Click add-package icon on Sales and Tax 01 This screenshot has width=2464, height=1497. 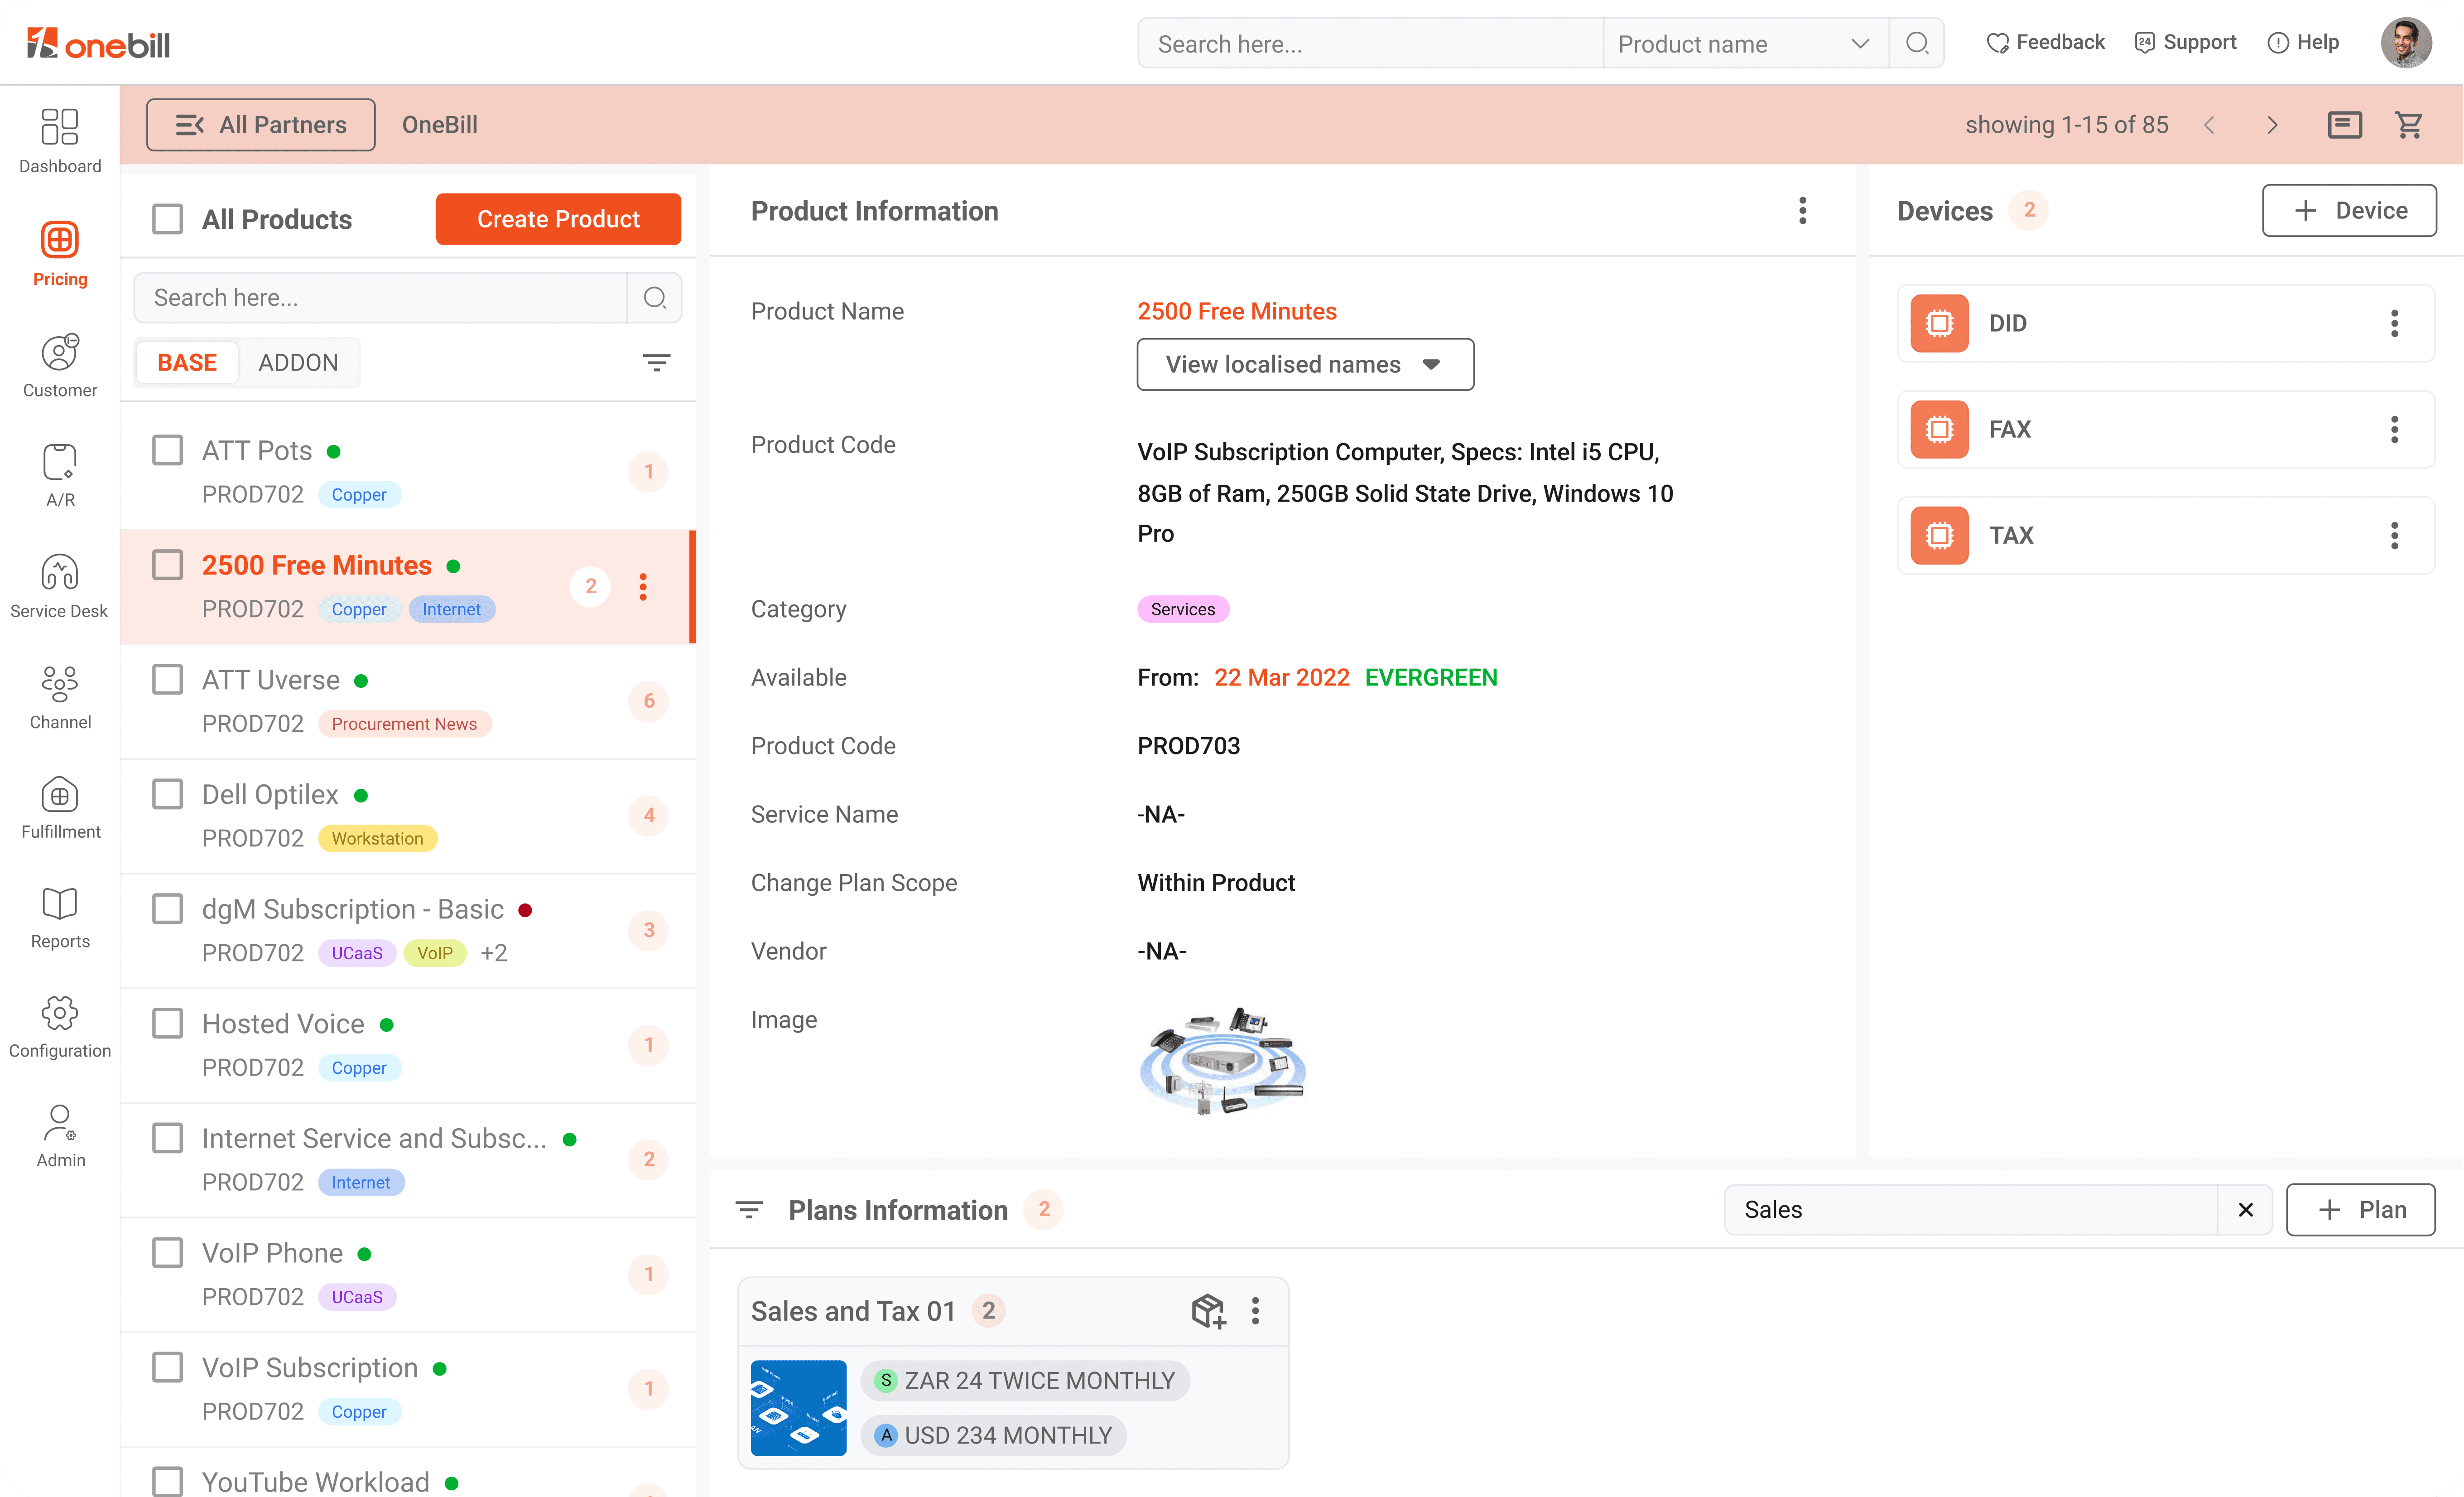1207,1311
